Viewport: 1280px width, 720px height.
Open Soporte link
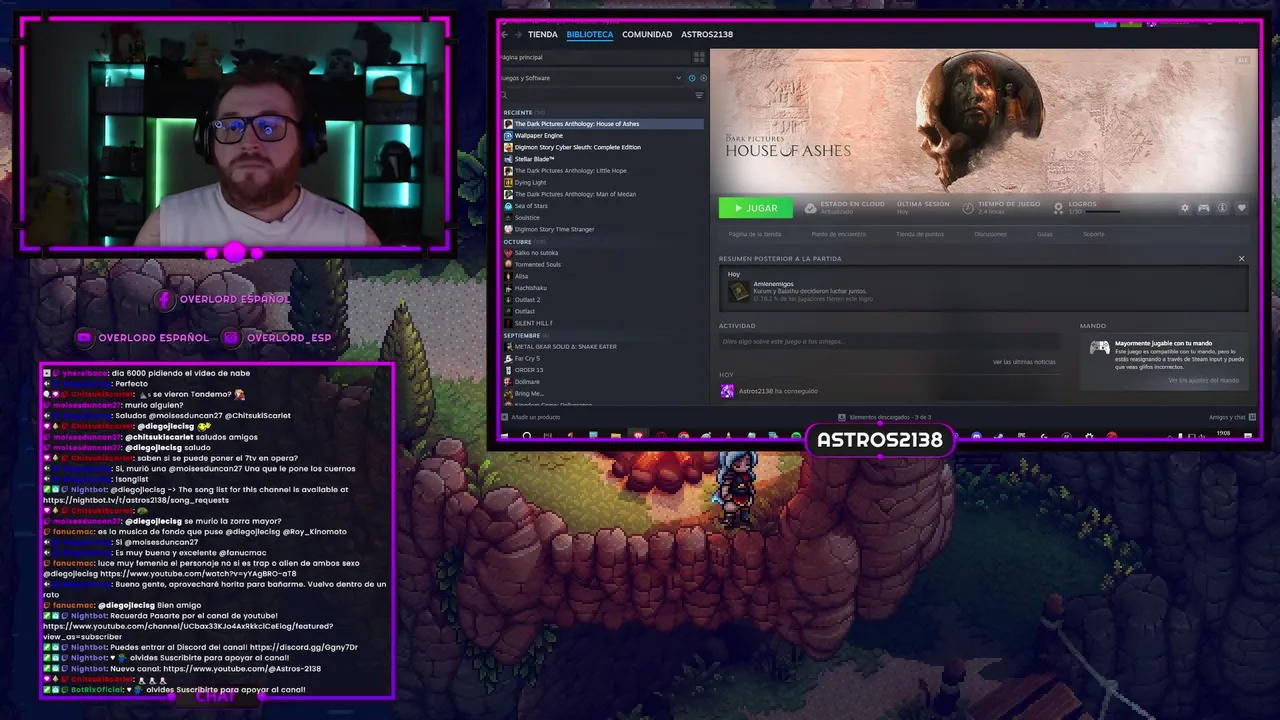pyautogui.click(x=1094, y=234)
